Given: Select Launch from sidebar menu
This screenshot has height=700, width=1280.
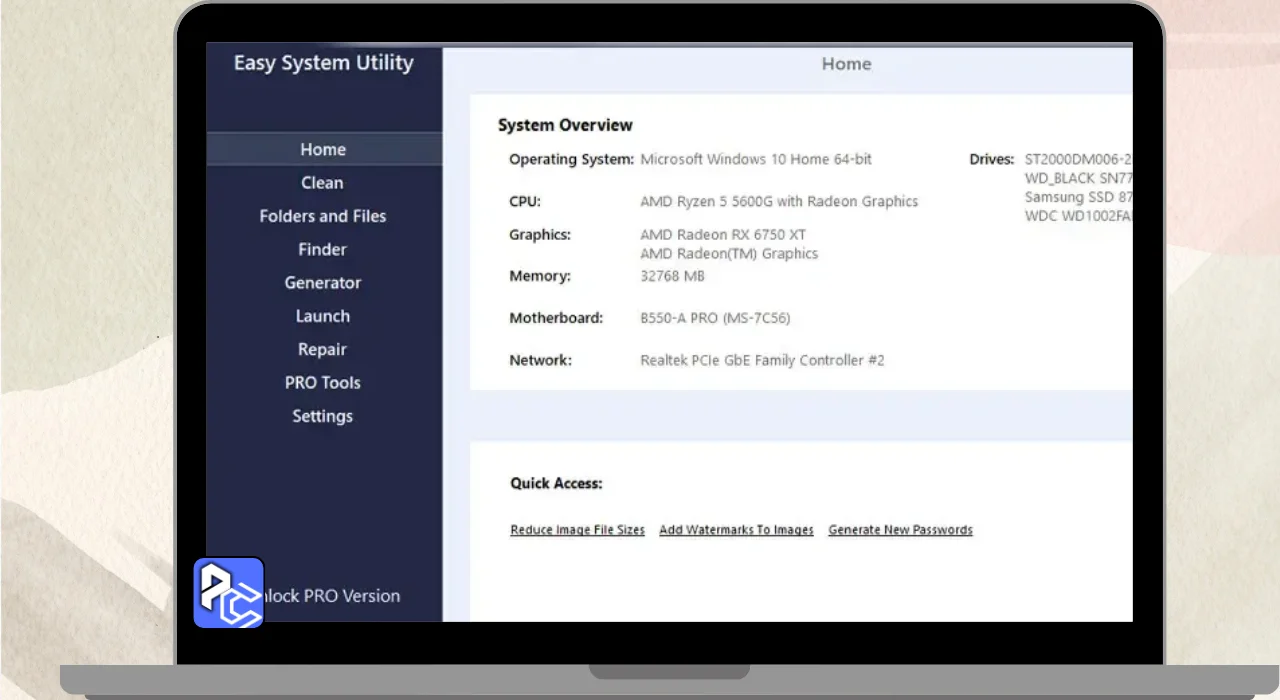Looking at the screenshot, I should point(322,316).
